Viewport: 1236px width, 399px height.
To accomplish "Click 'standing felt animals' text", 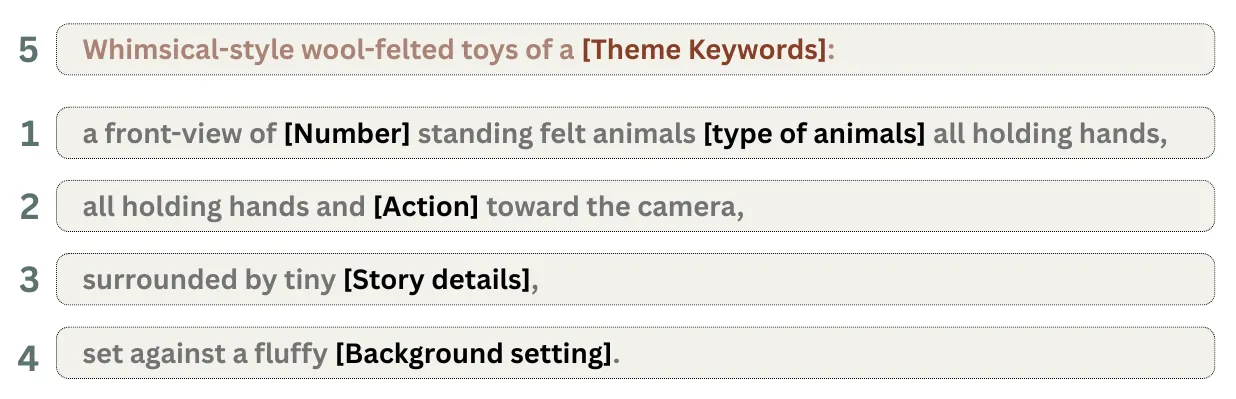I will point(557,133).
